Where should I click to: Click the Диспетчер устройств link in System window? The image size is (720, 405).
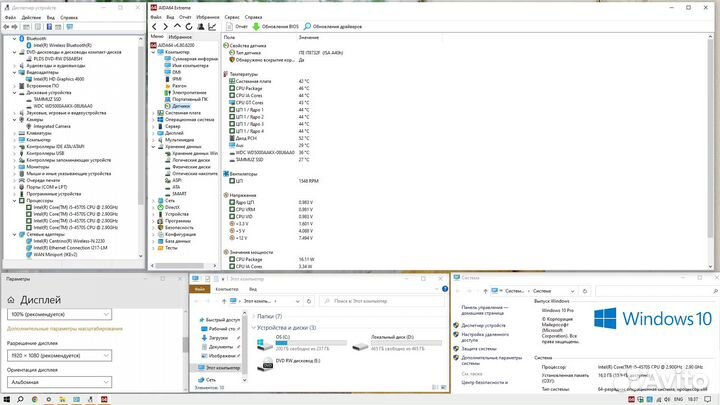(483, 325)
